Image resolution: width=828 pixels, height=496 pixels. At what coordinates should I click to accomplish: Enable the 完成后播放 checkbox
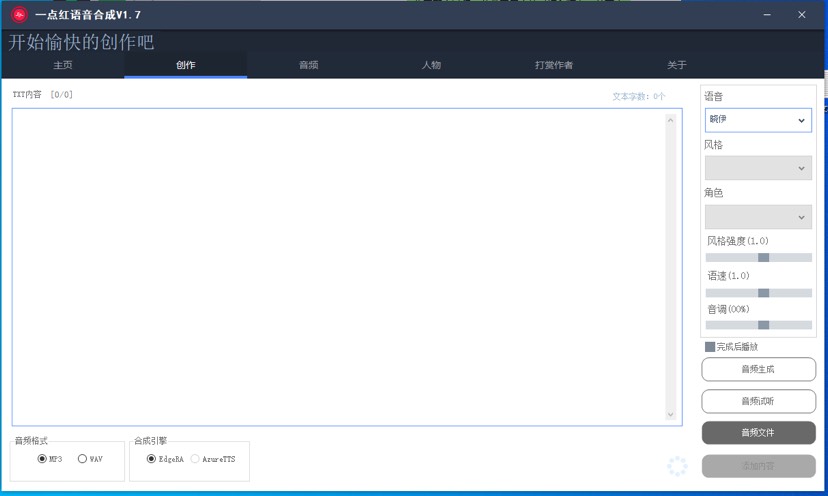coord(710,347)
